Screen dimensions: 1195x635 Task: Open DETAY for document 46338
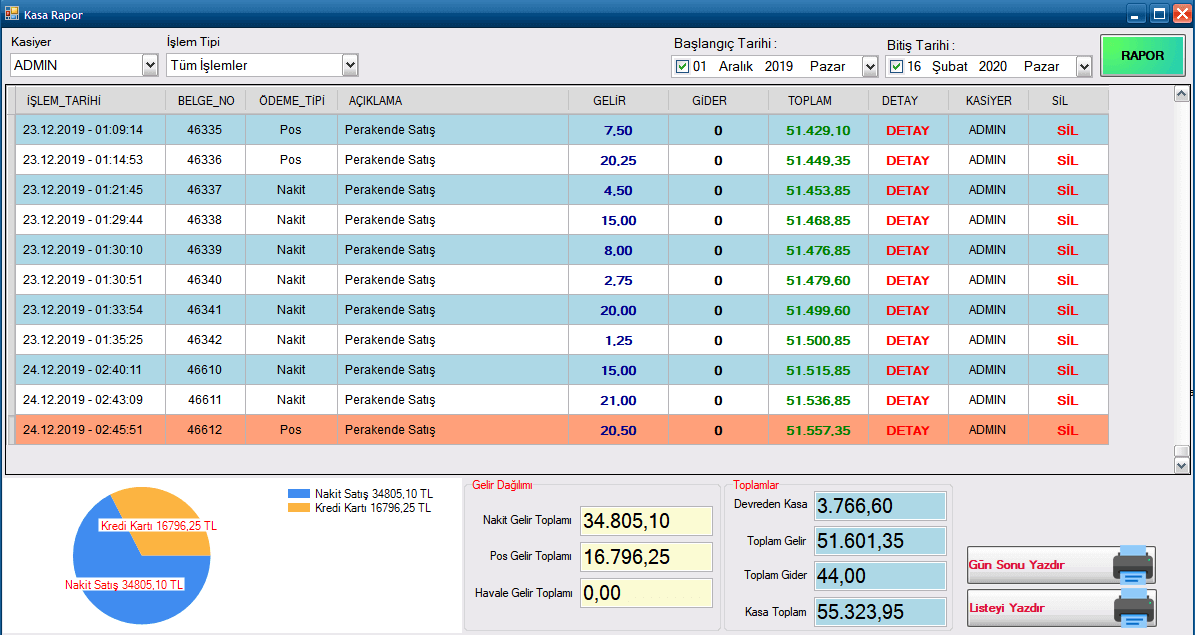pyautogui.click(x=908, y=220)
